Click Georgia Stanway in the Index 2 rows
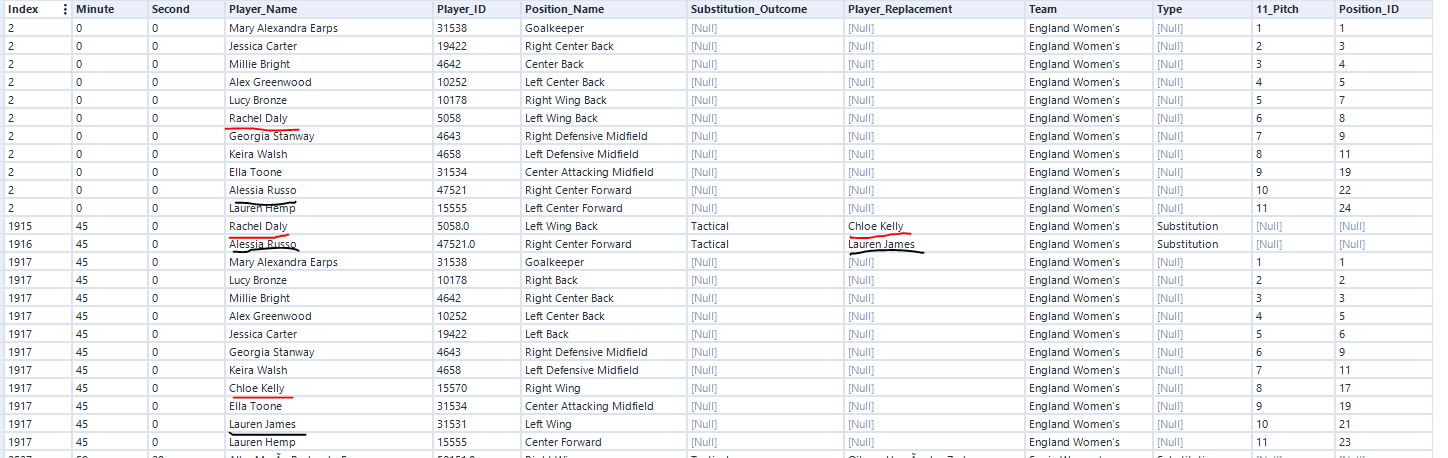 click(271, 136)
